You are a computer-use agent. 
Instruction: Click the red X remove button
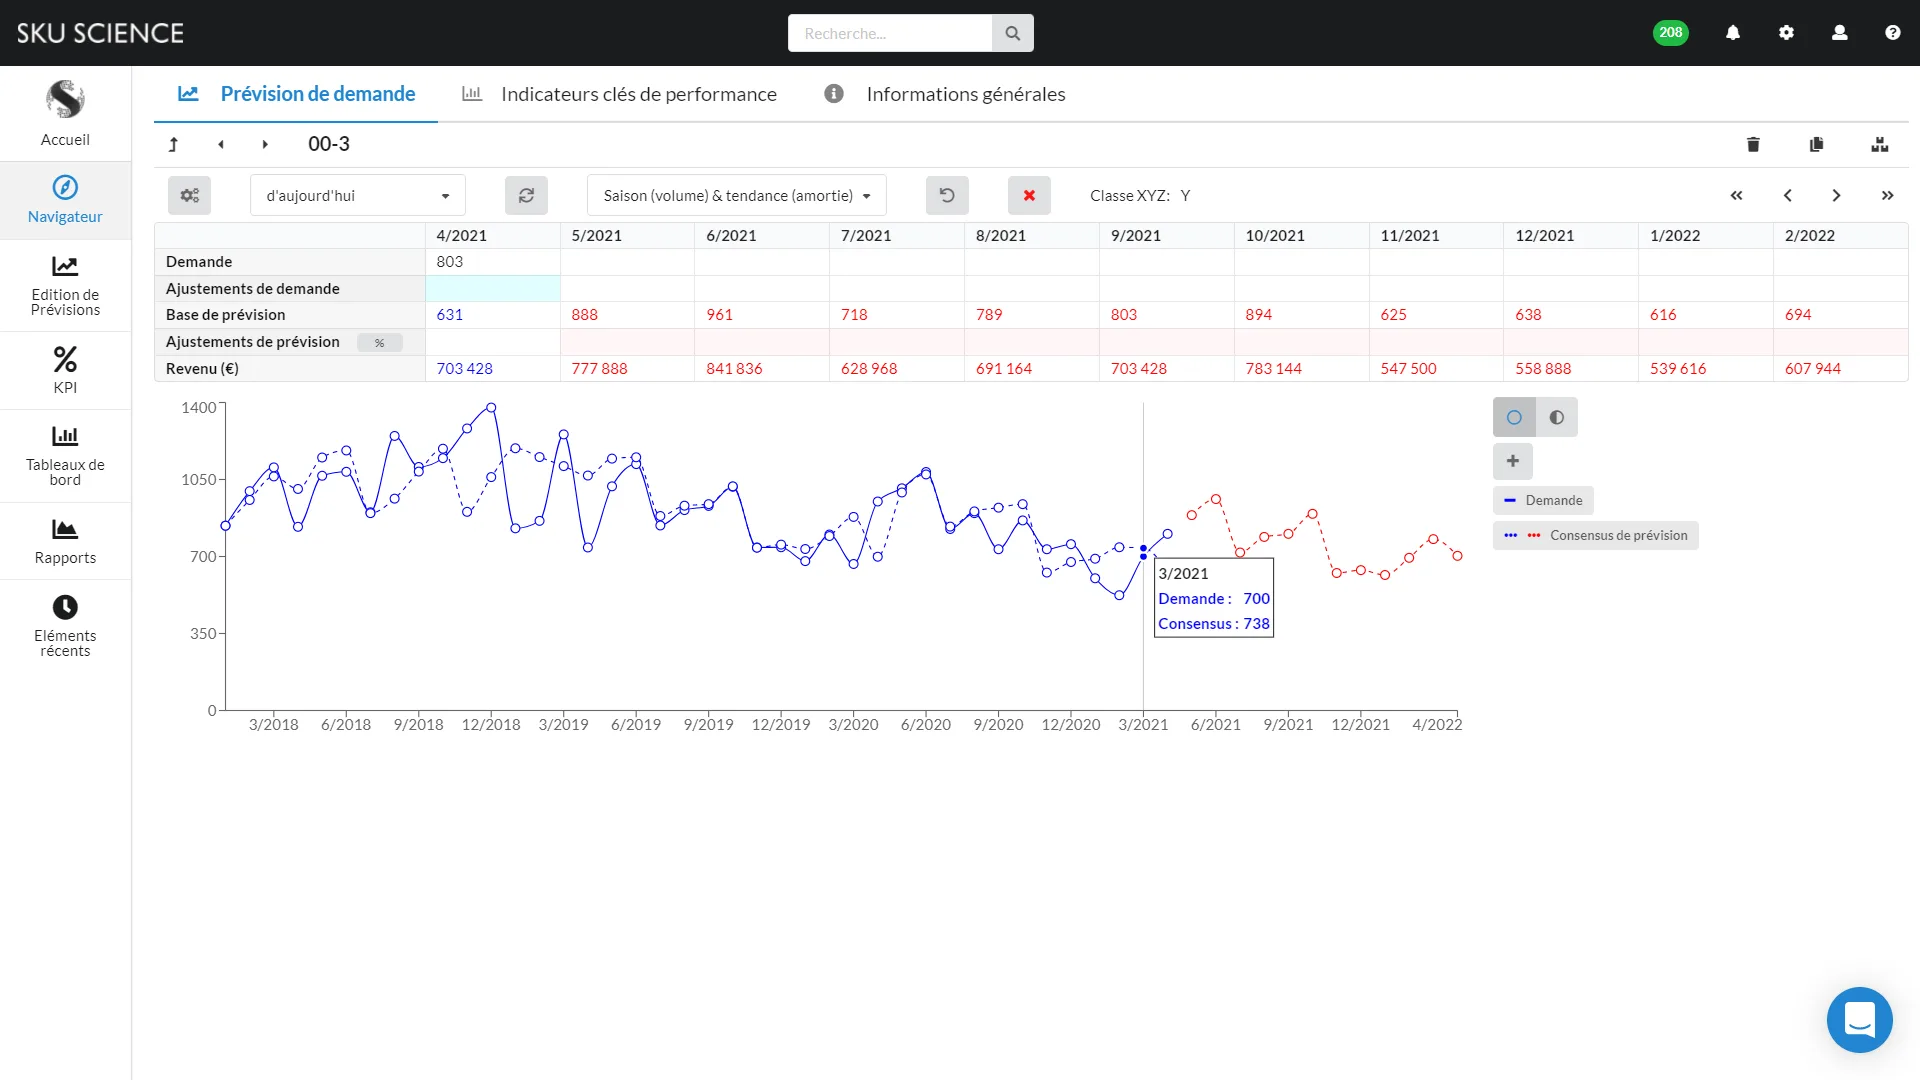pyautogui.click(x=1029, y=196)
